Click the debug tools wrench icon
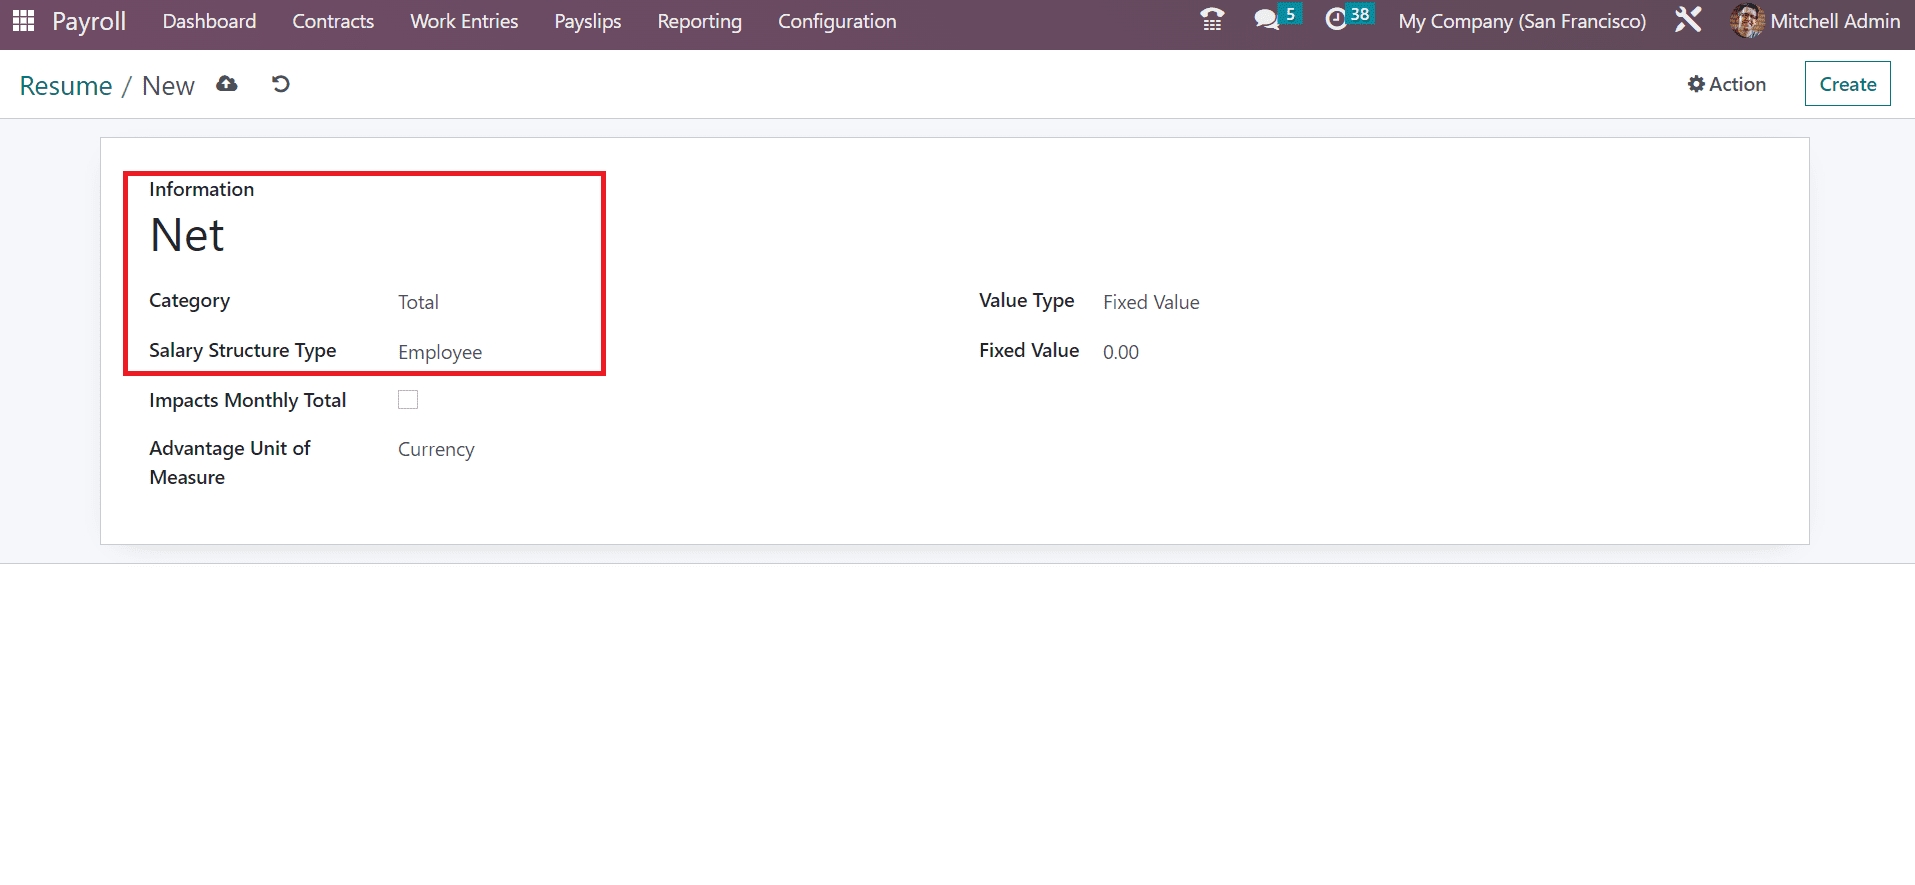The height and width of the screenshot is (885, 1915). tap(1688, 20)
